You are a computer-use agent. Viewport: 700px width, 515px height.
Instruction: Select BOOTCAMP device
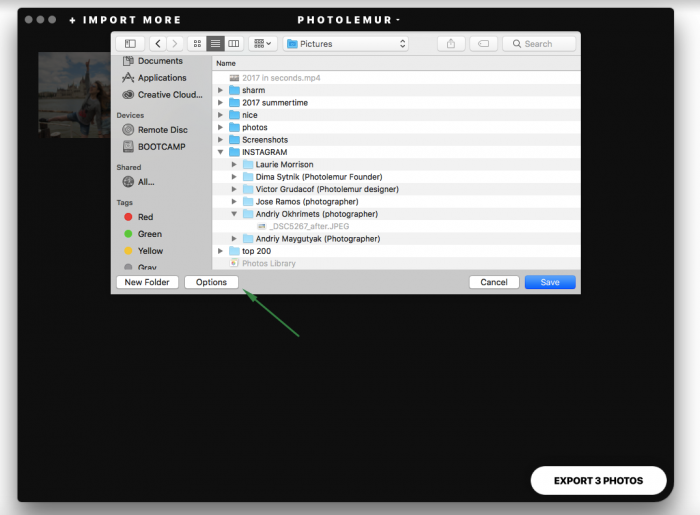[x=154, y=147]
